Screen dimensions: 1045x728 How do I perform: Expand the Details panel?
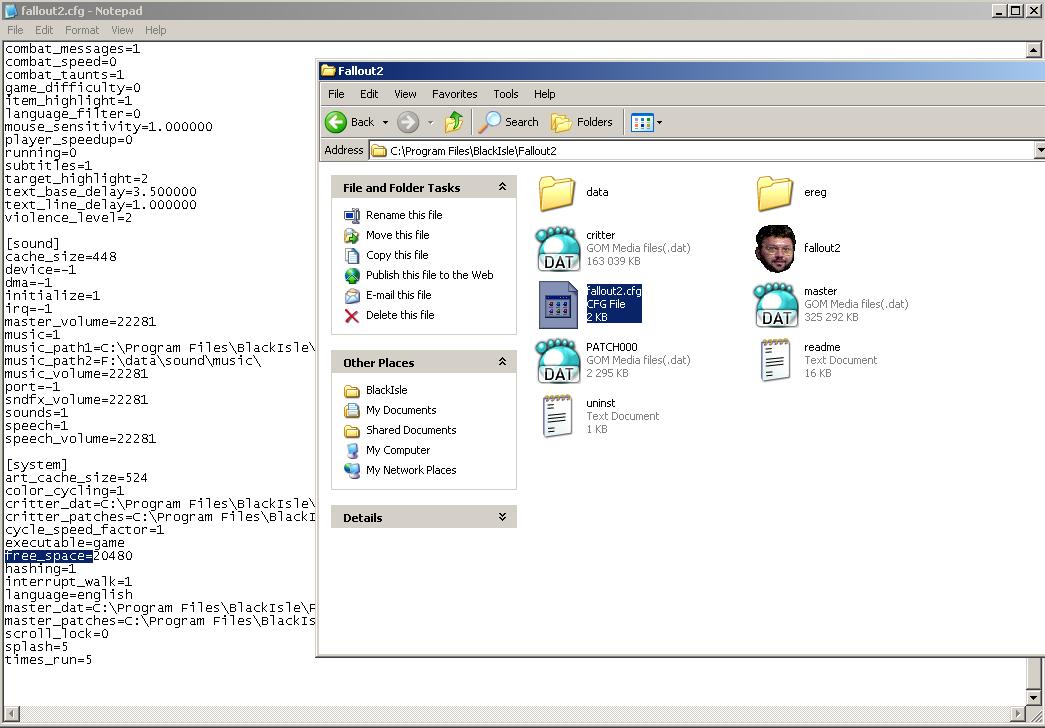click(503, 517)
